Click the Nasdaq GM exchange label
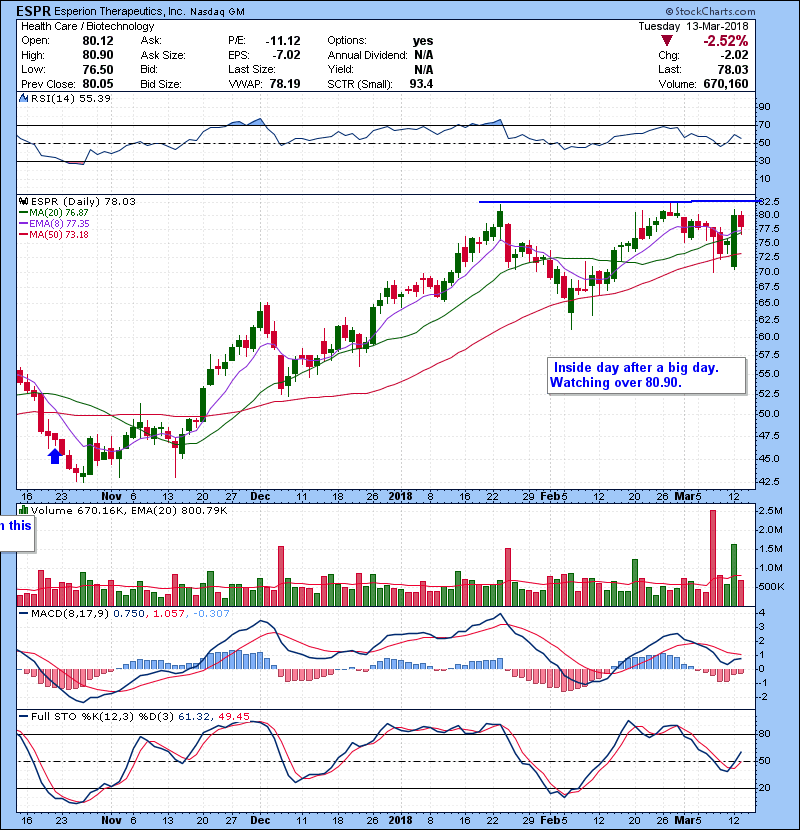 217,12
